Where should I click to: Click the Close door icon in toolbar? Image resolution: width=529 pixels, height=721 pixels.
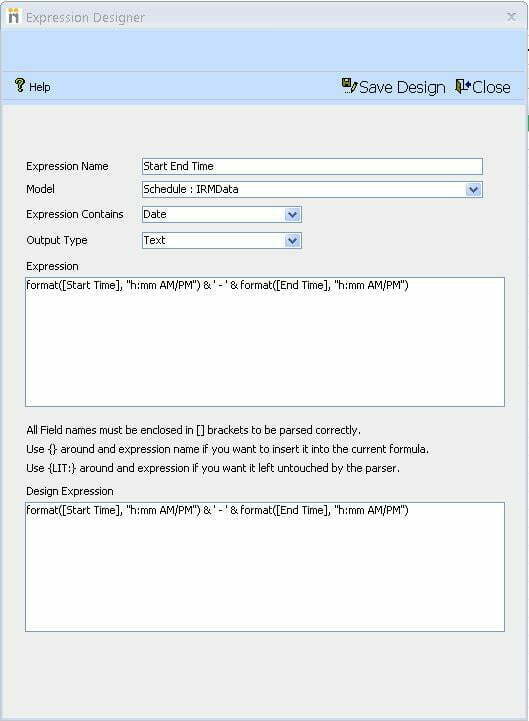(x=463, y=86)
